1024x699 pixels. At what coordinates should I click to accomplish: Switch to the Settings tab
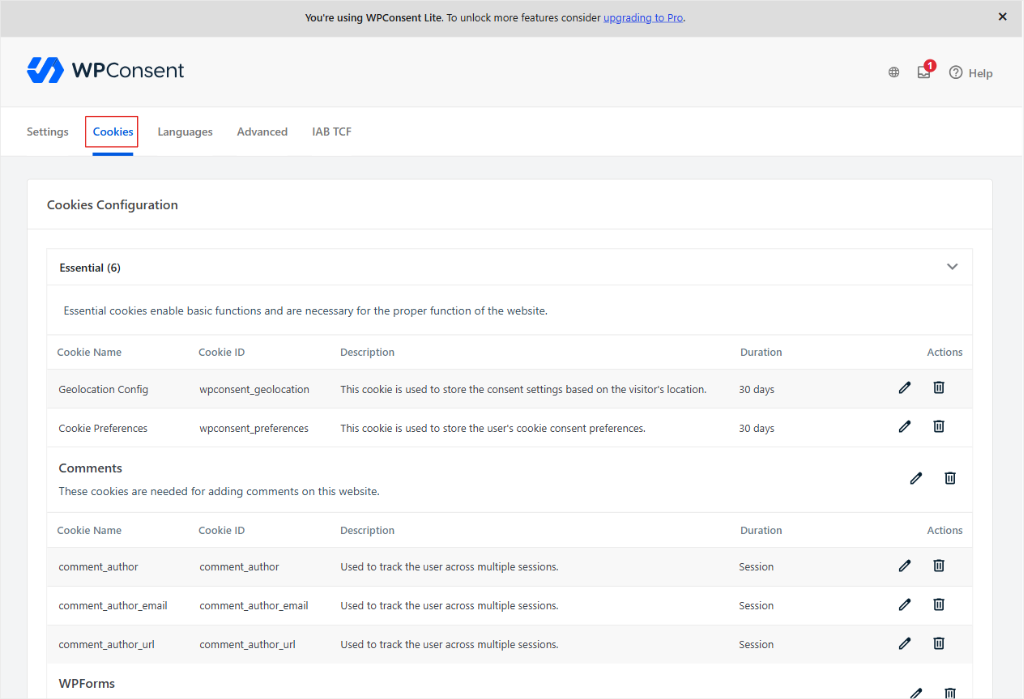point(47,131)
